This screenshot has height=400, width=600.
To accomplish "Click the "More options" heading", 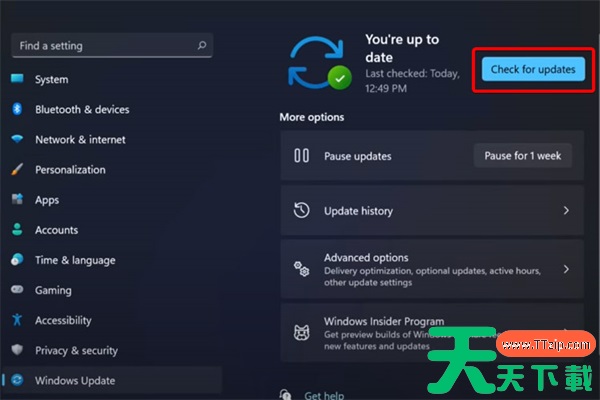I will [311, 117].
